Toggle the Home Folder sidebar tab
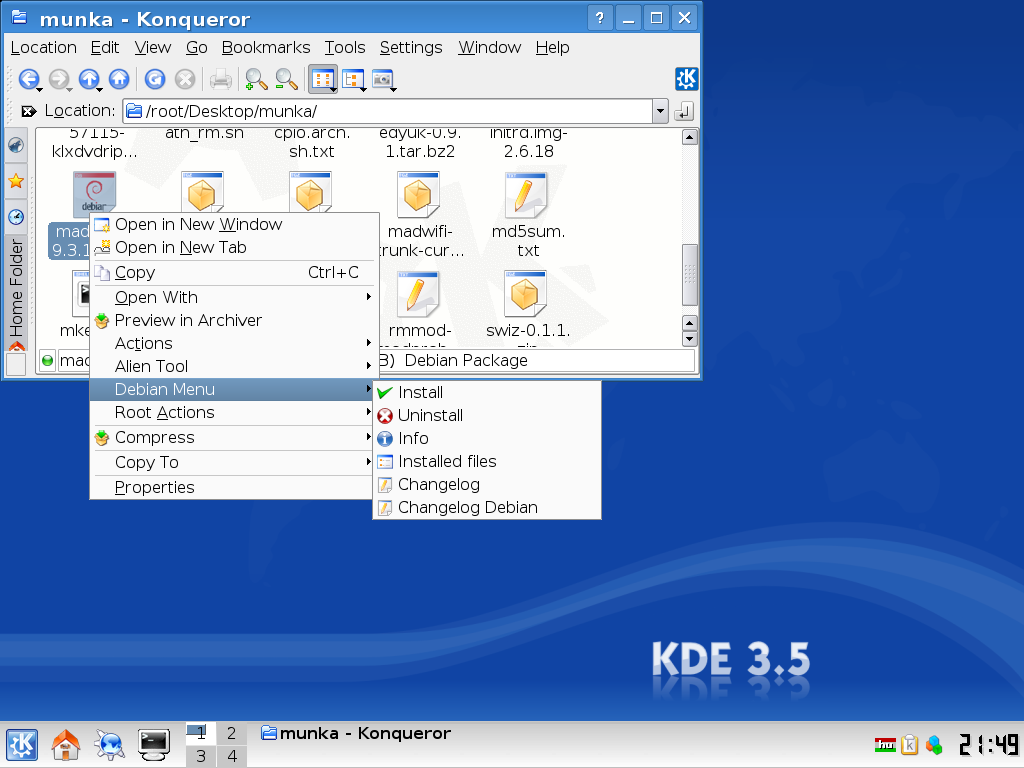This screenshot has width=1024, height=768. [16, 293]
